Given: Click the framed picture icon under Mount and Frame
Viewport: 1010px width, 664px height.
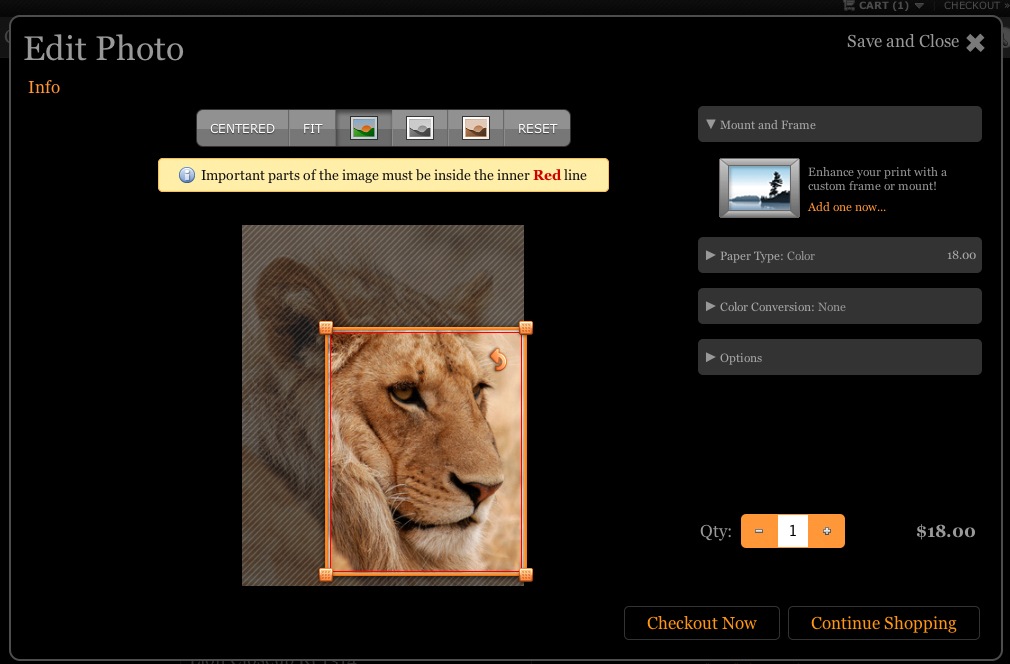Looking at the screenshot, I should [759, 188].
